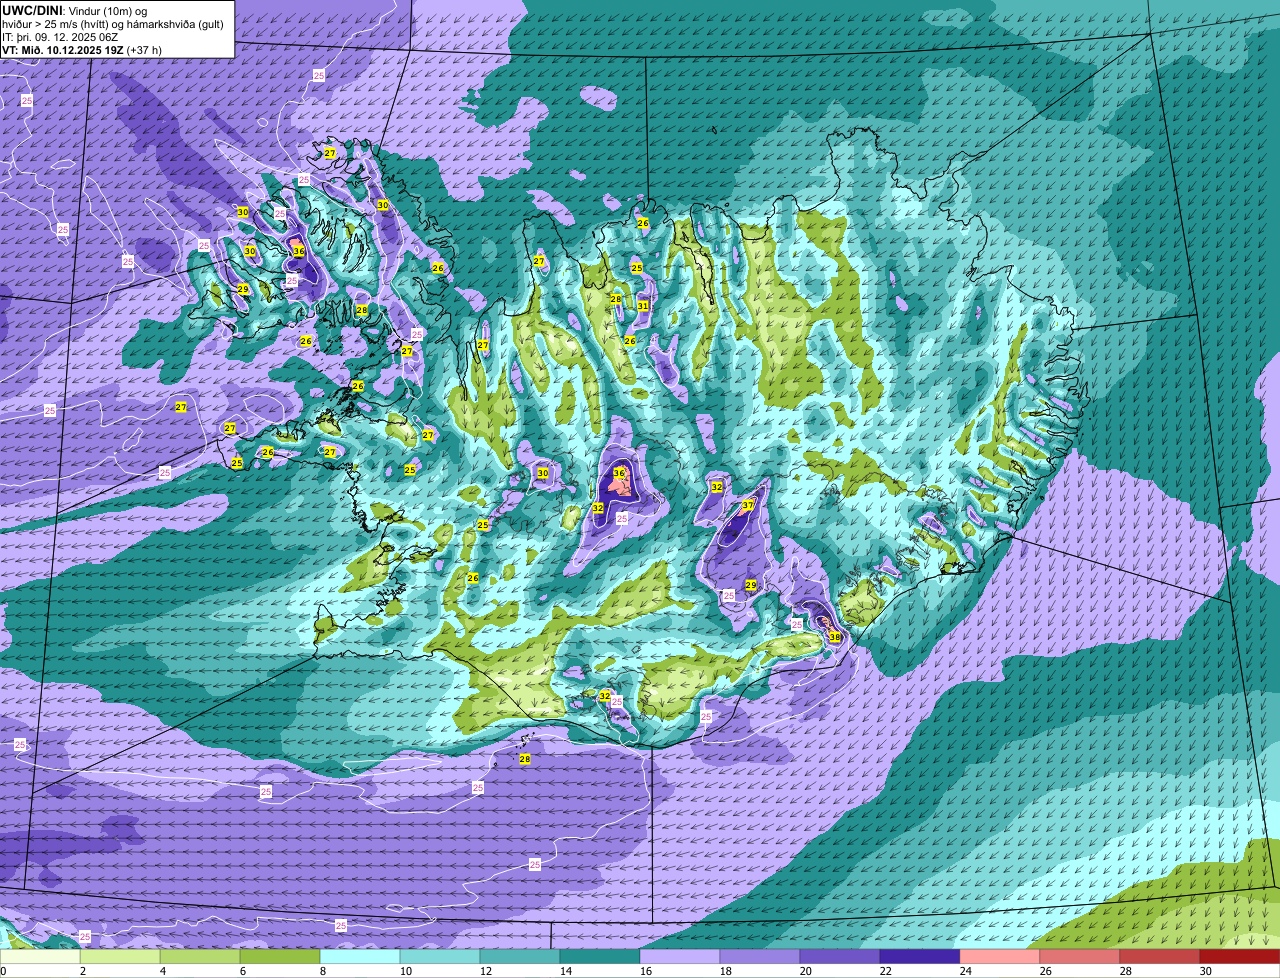Click the legend scale value 8
Image resolution: width=1280 pixels, height=978 pixels.
322,971
